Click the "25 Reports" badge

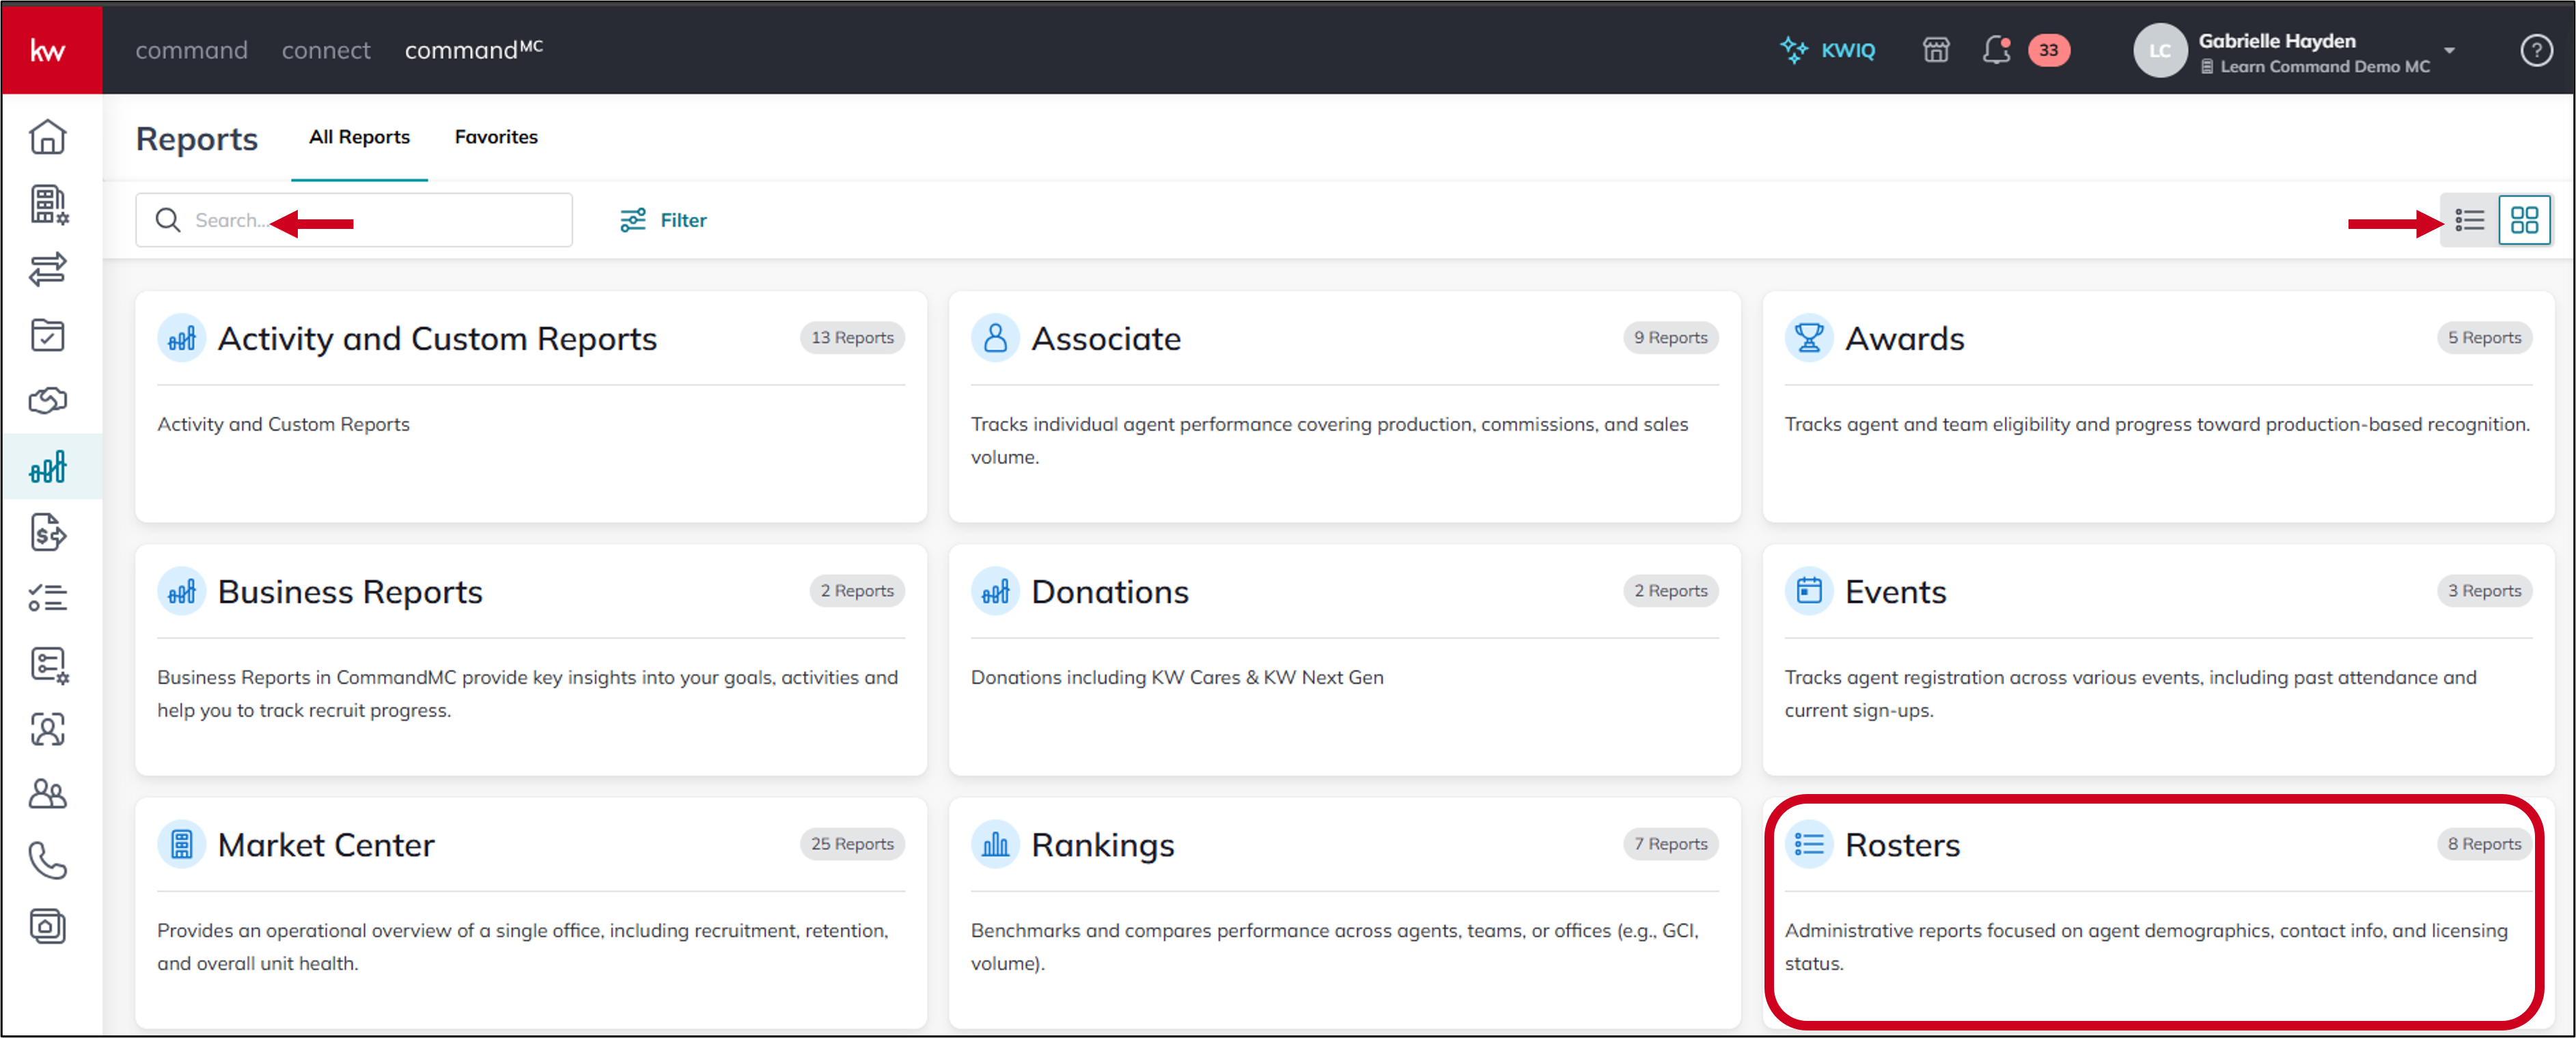[x=852, y=844]
